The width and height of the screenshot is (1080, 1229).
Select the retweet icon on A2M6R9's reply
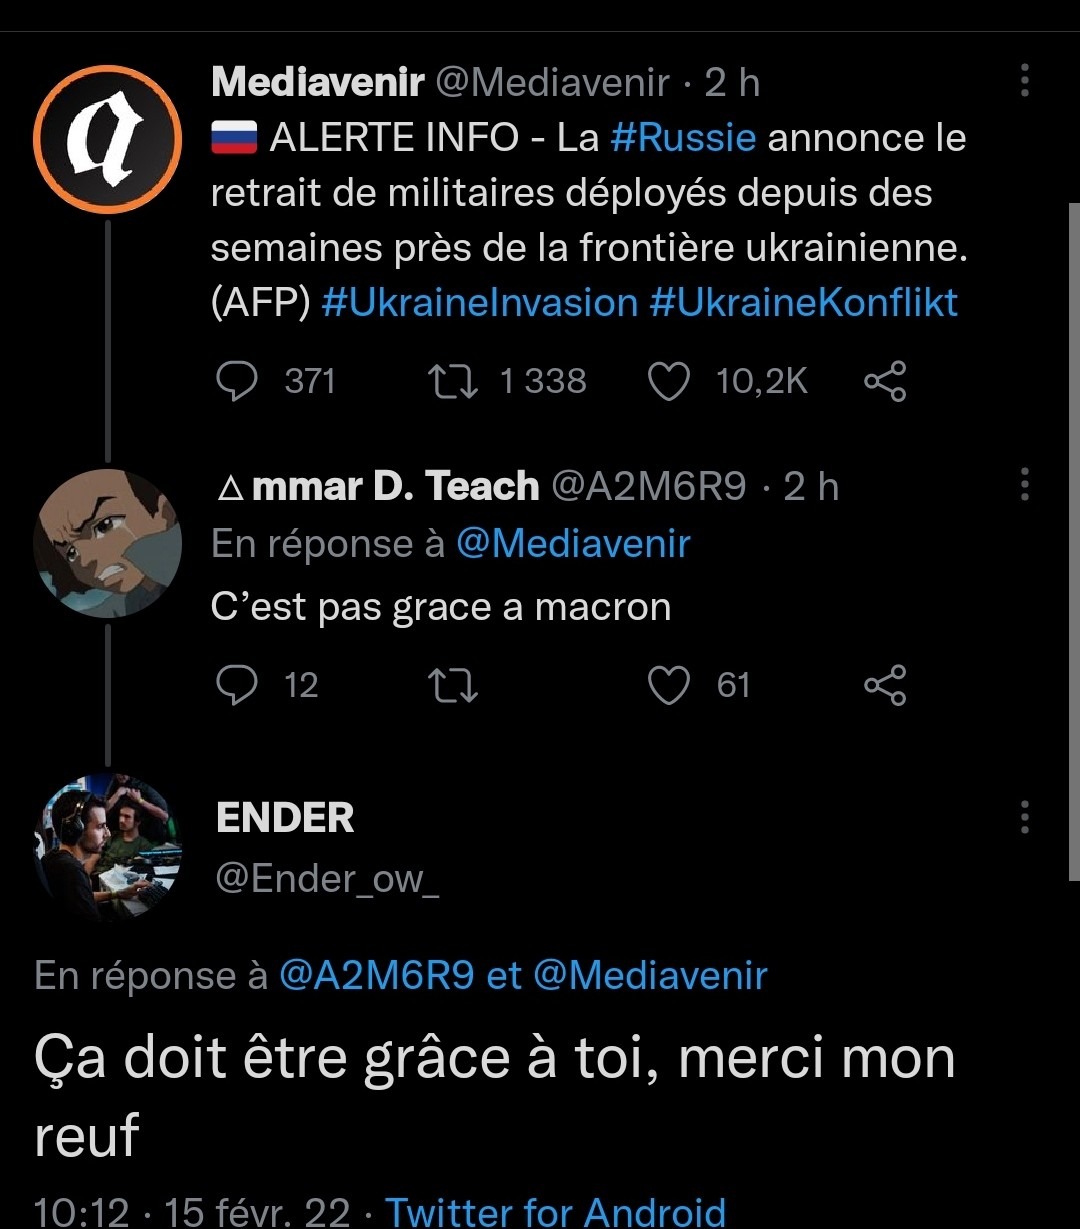click(x=452, y=685)
